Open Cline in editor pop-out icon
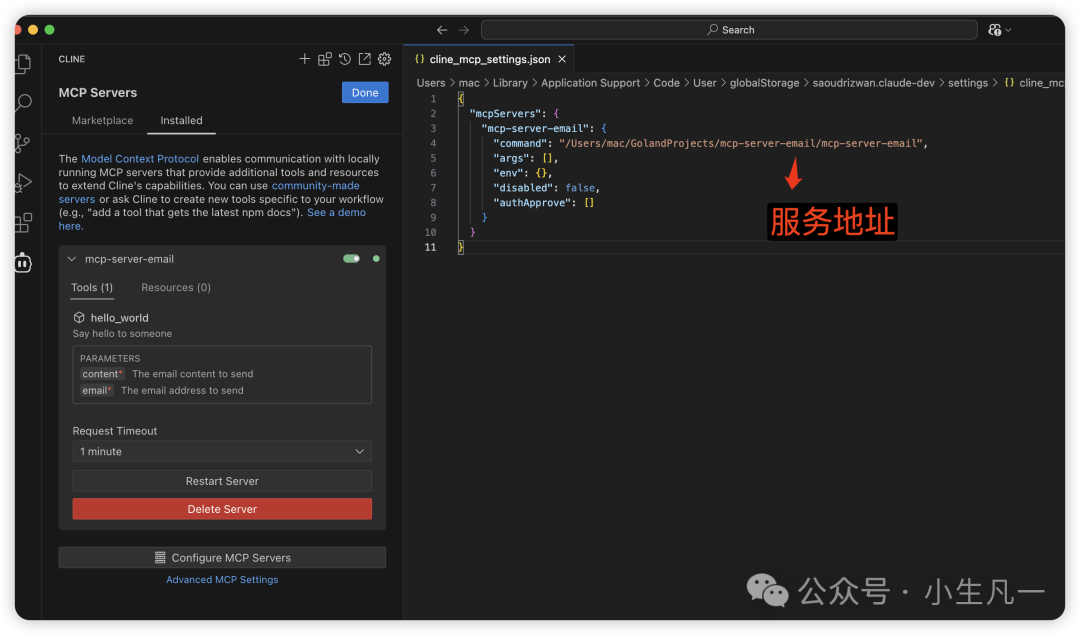 click(364, 59)
